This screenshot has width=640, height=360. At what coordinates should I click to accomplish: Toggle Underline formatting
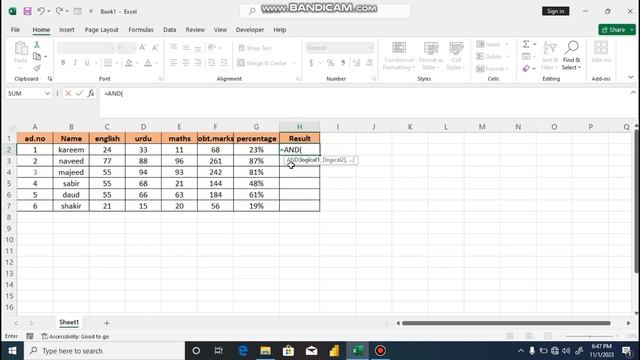[87, 63]
